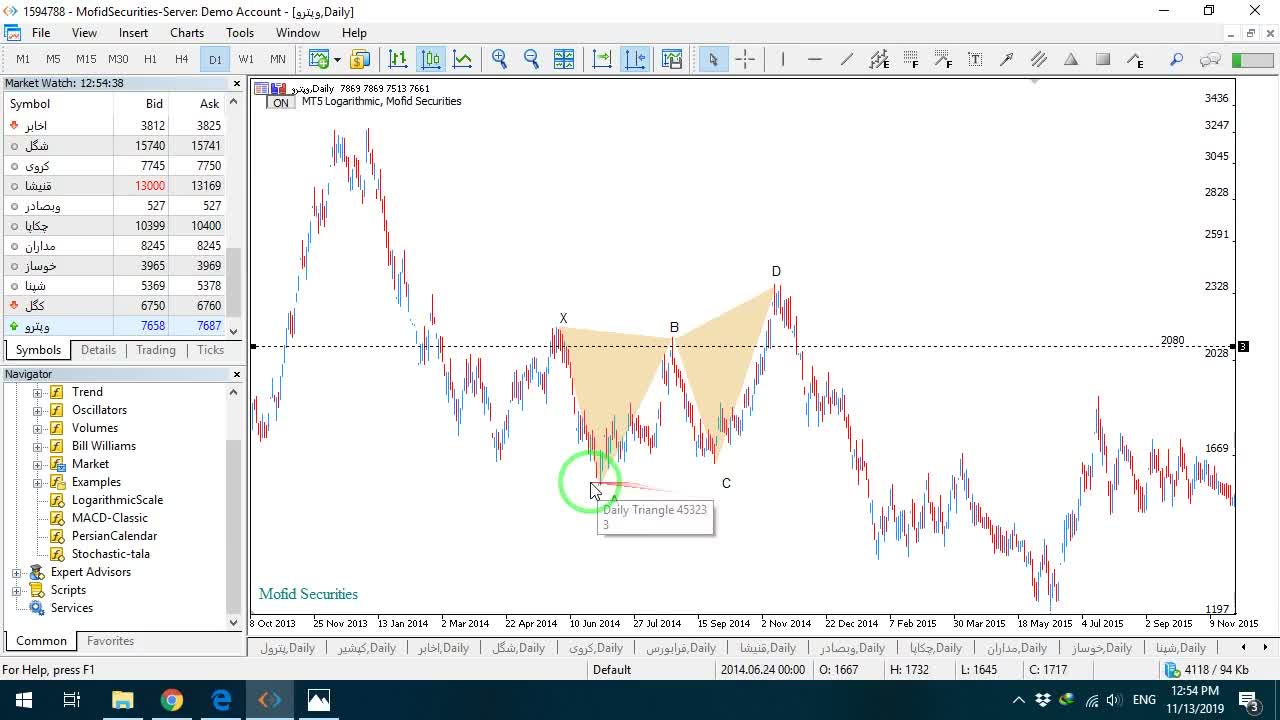Close the Navigator panel

click(x=237, y=374)
